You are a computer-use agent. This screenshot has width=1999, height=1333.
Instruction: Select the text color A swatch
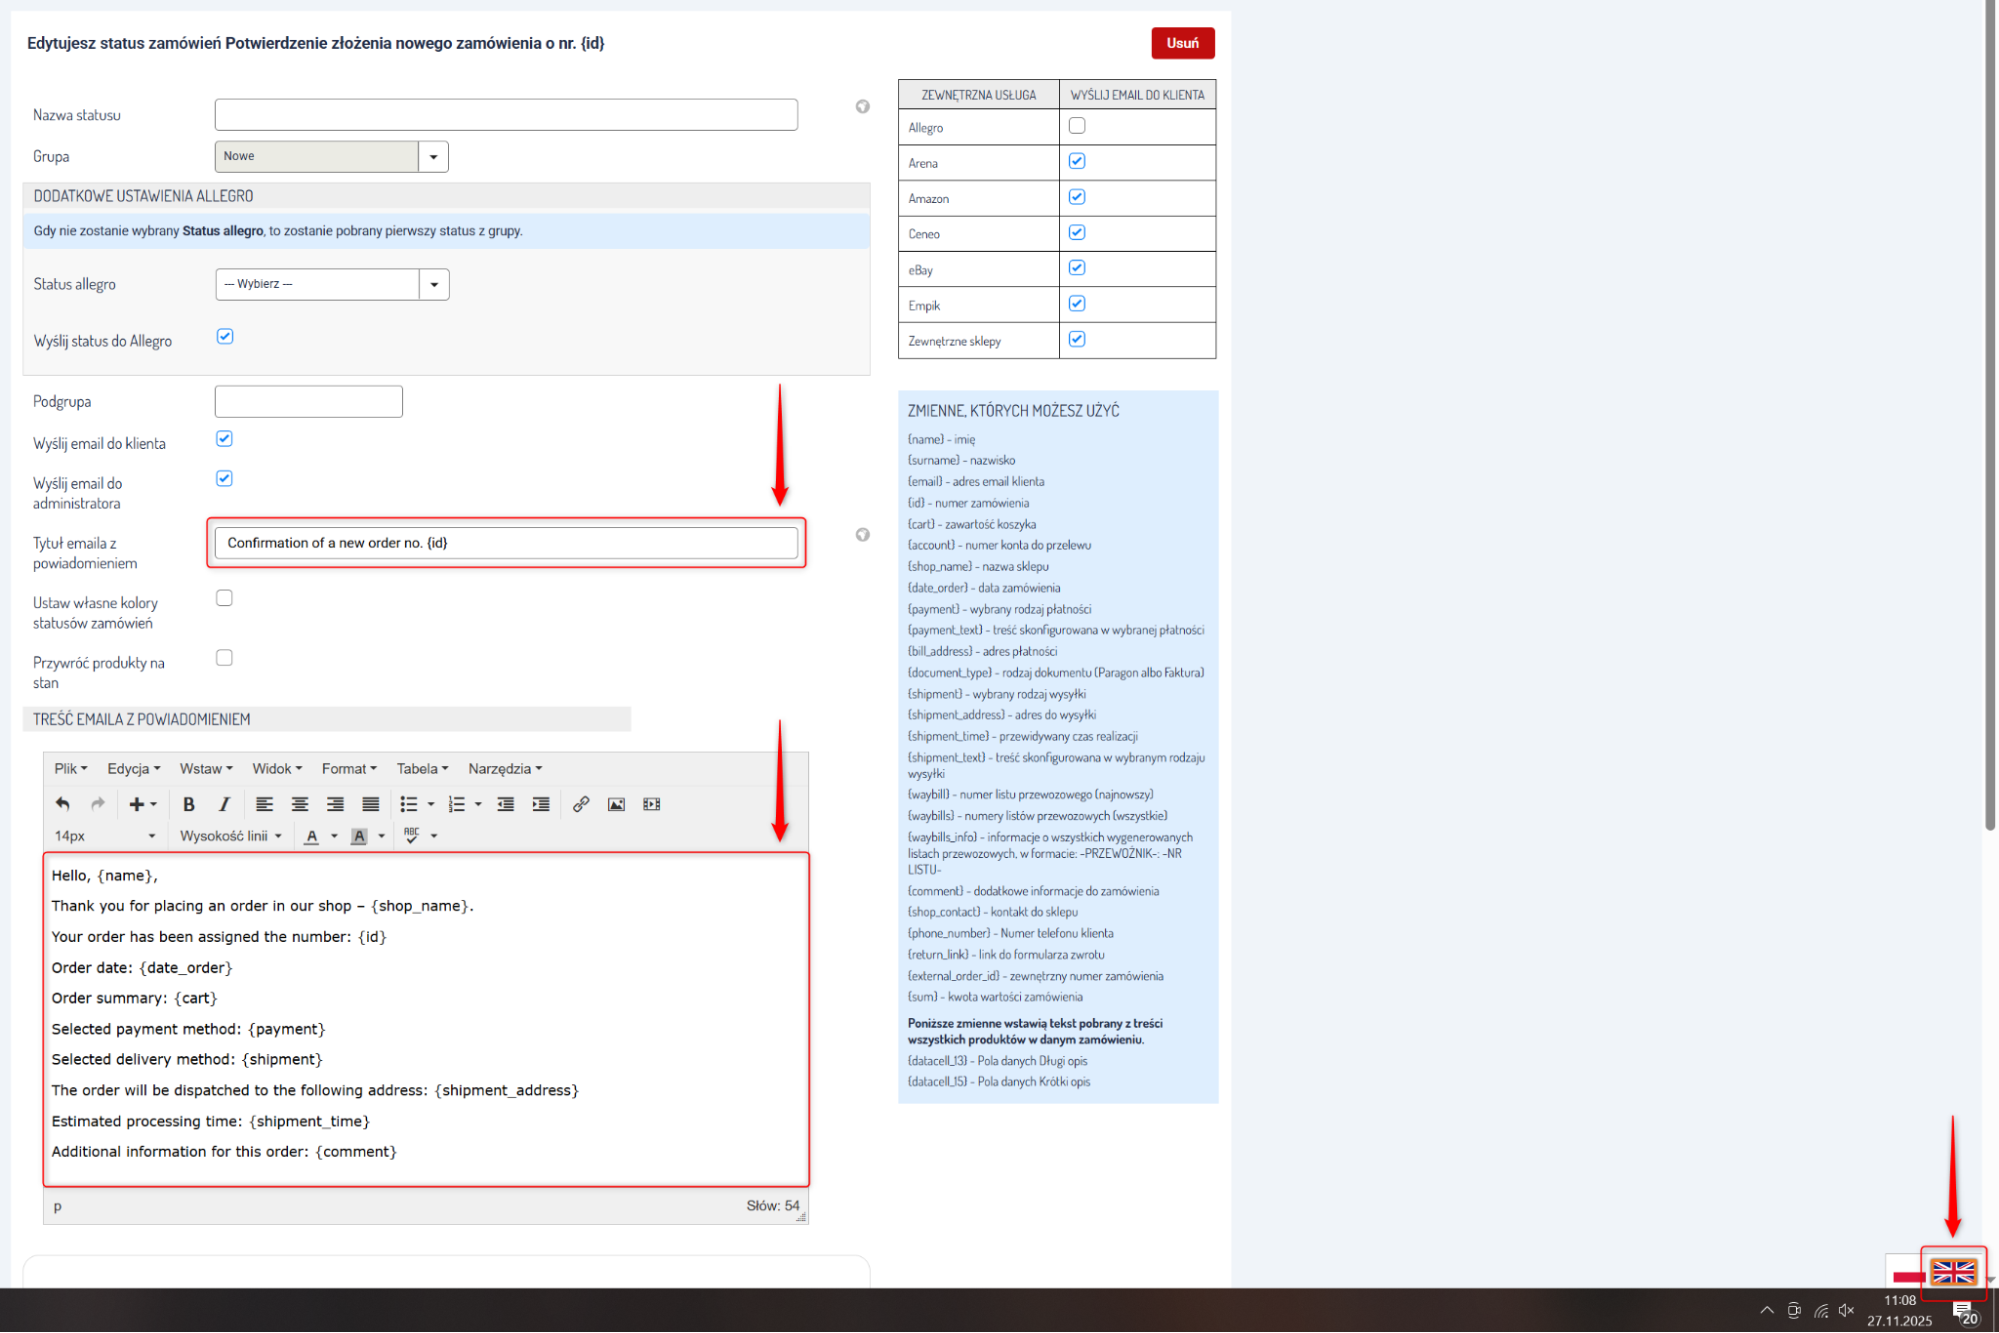[x=312, y=836]
